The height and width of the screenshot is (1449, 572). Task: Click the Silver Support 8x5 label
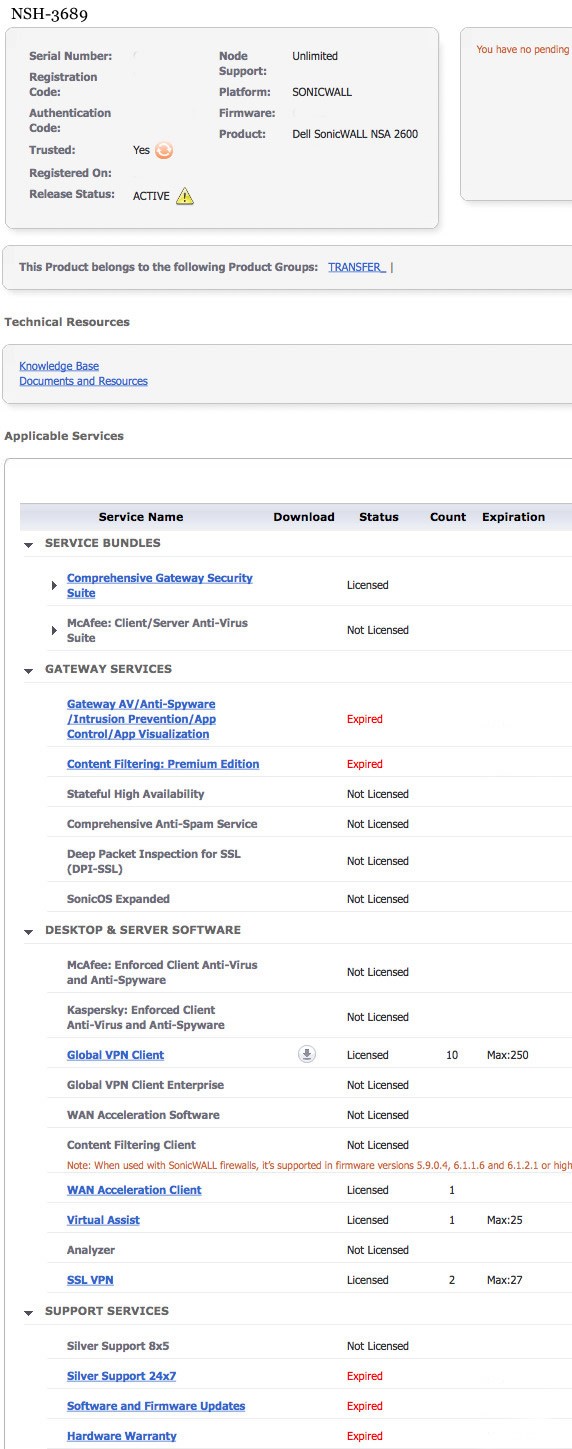118,1346
